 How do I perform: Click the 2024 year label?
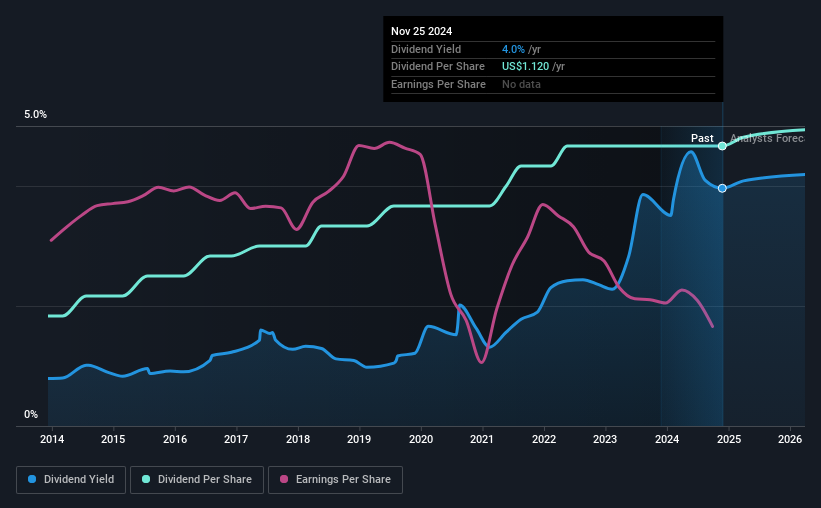pyautogui.click(x=667, y=439)
